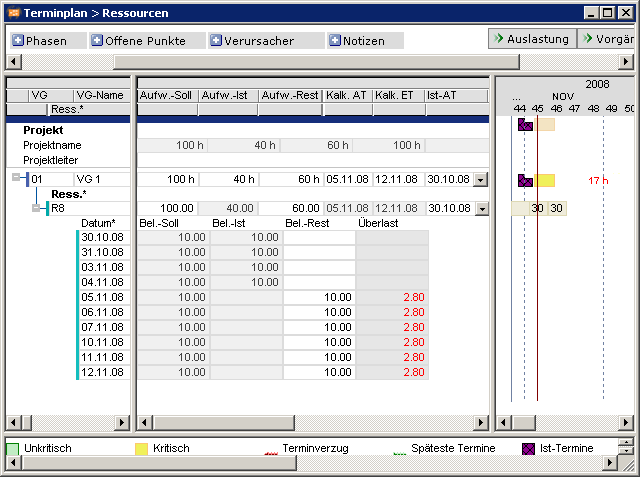Image resolution: width=640 pixels, height=477 pixels.
Task: Click the filter field below Aufw.-Soll
Action: point(168,109)
